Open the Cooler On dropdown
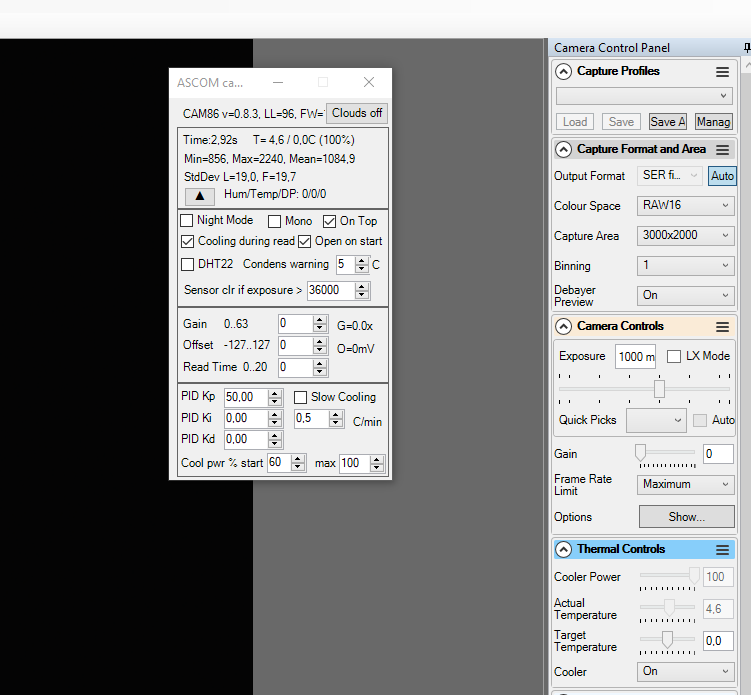This screenshot has width=751, height=695. coord(685,672)
